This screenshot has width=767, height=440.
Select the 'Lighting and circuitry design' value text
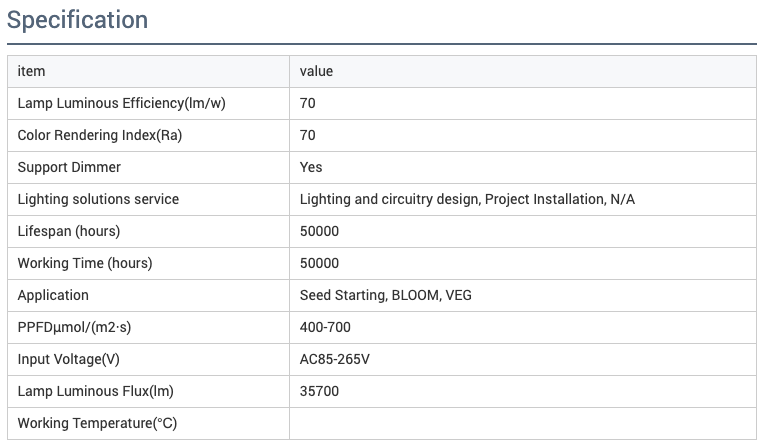[390, 199]
